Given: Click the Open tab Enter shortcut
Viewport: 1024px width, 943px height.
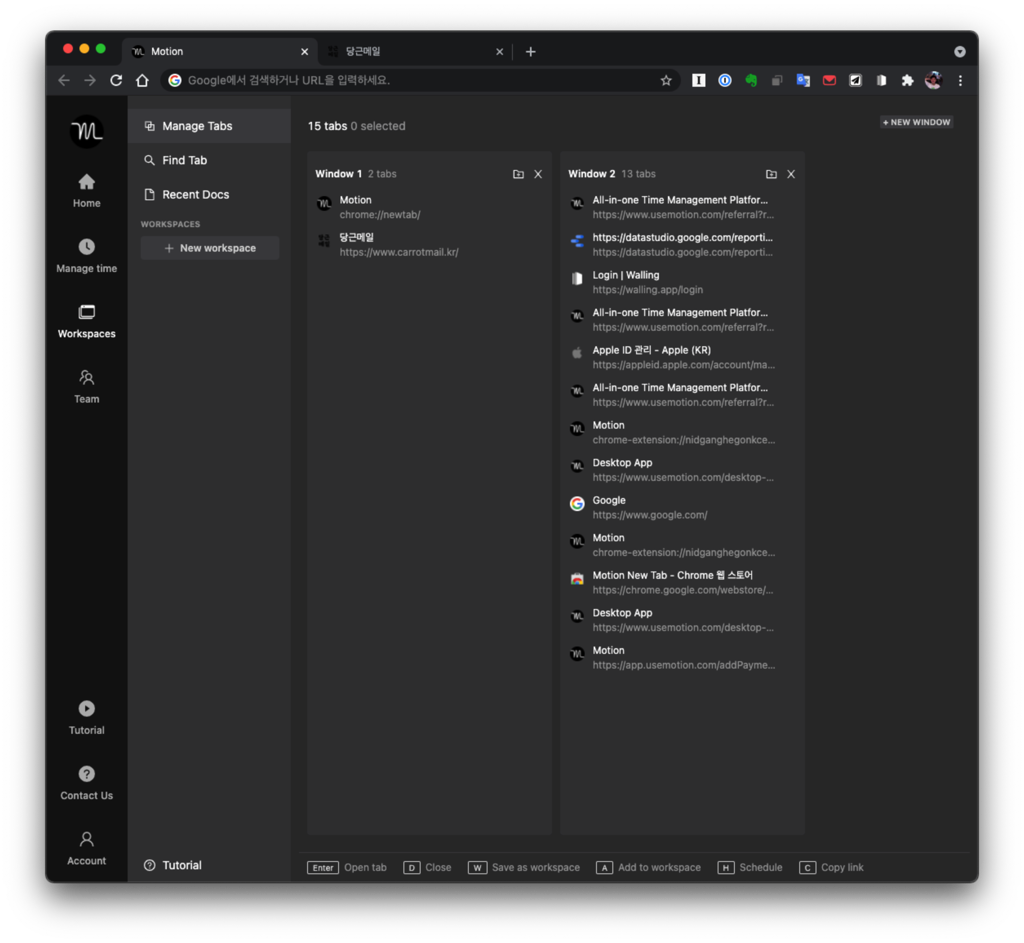Looking at the screenshot, I should [347, 867].
